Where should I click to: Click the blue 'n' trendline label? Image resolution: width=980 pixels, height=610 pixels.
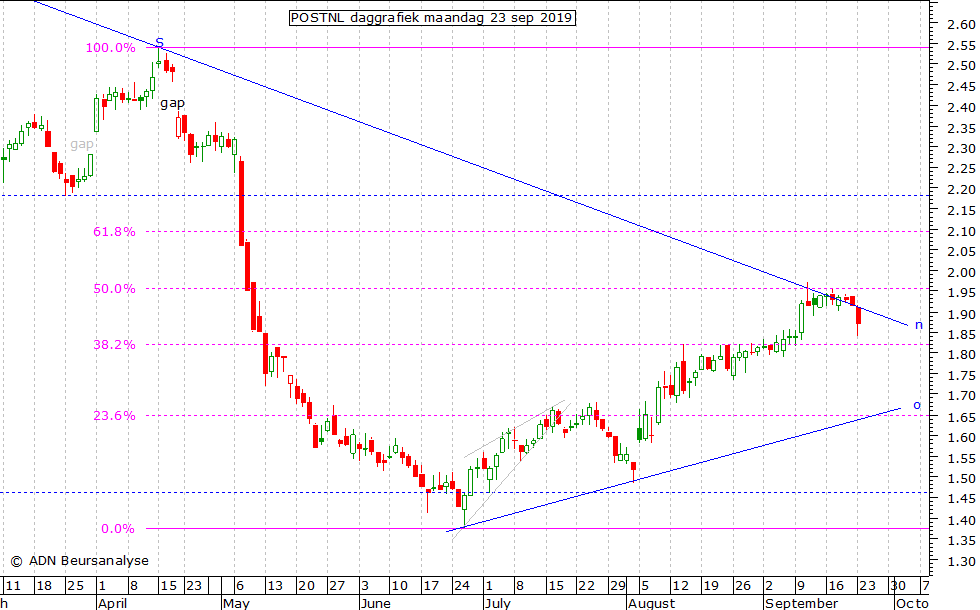click(x=919, y=325)
